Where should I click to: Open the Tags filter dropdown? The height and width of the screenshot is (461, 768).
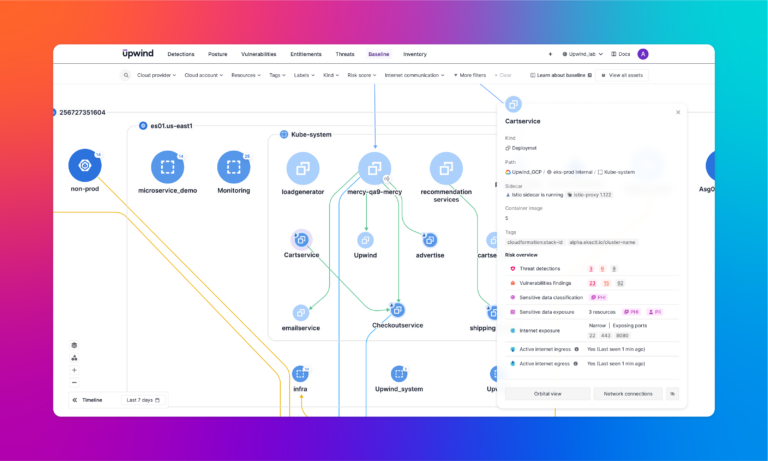point(277,75)
